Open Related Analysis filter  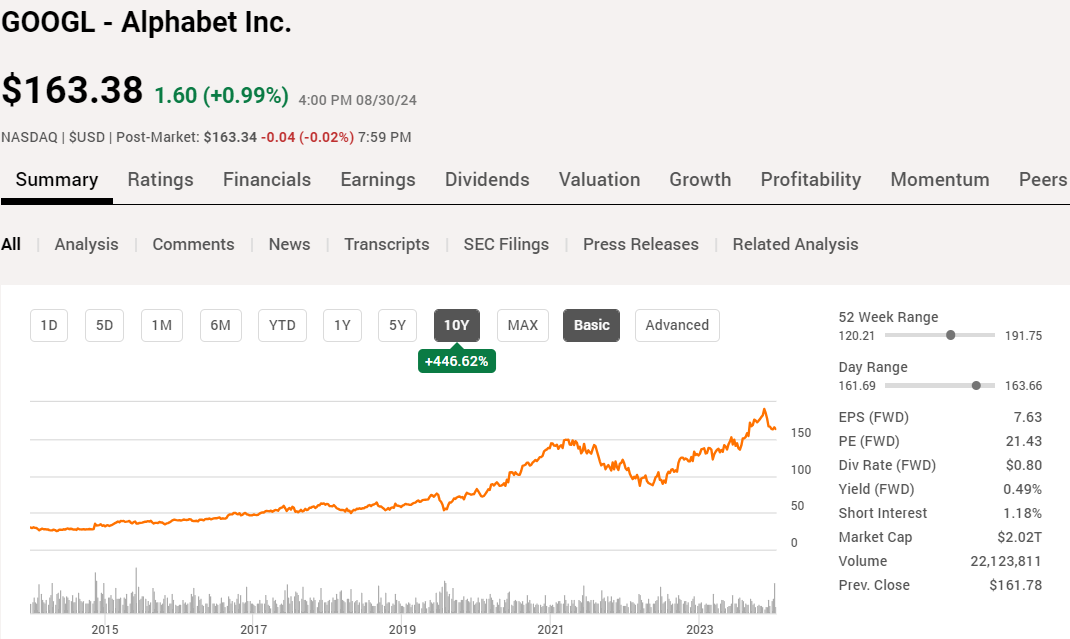(x=796, y=244)
